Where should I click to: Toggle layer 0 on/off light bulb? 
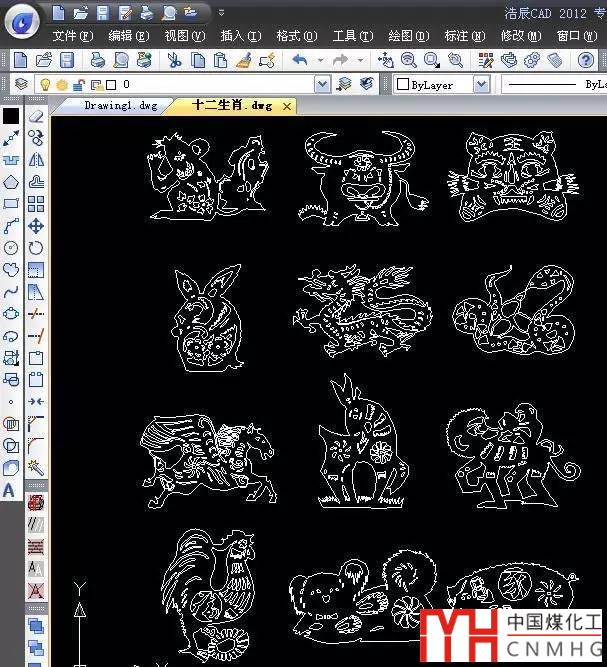[45, 85]
